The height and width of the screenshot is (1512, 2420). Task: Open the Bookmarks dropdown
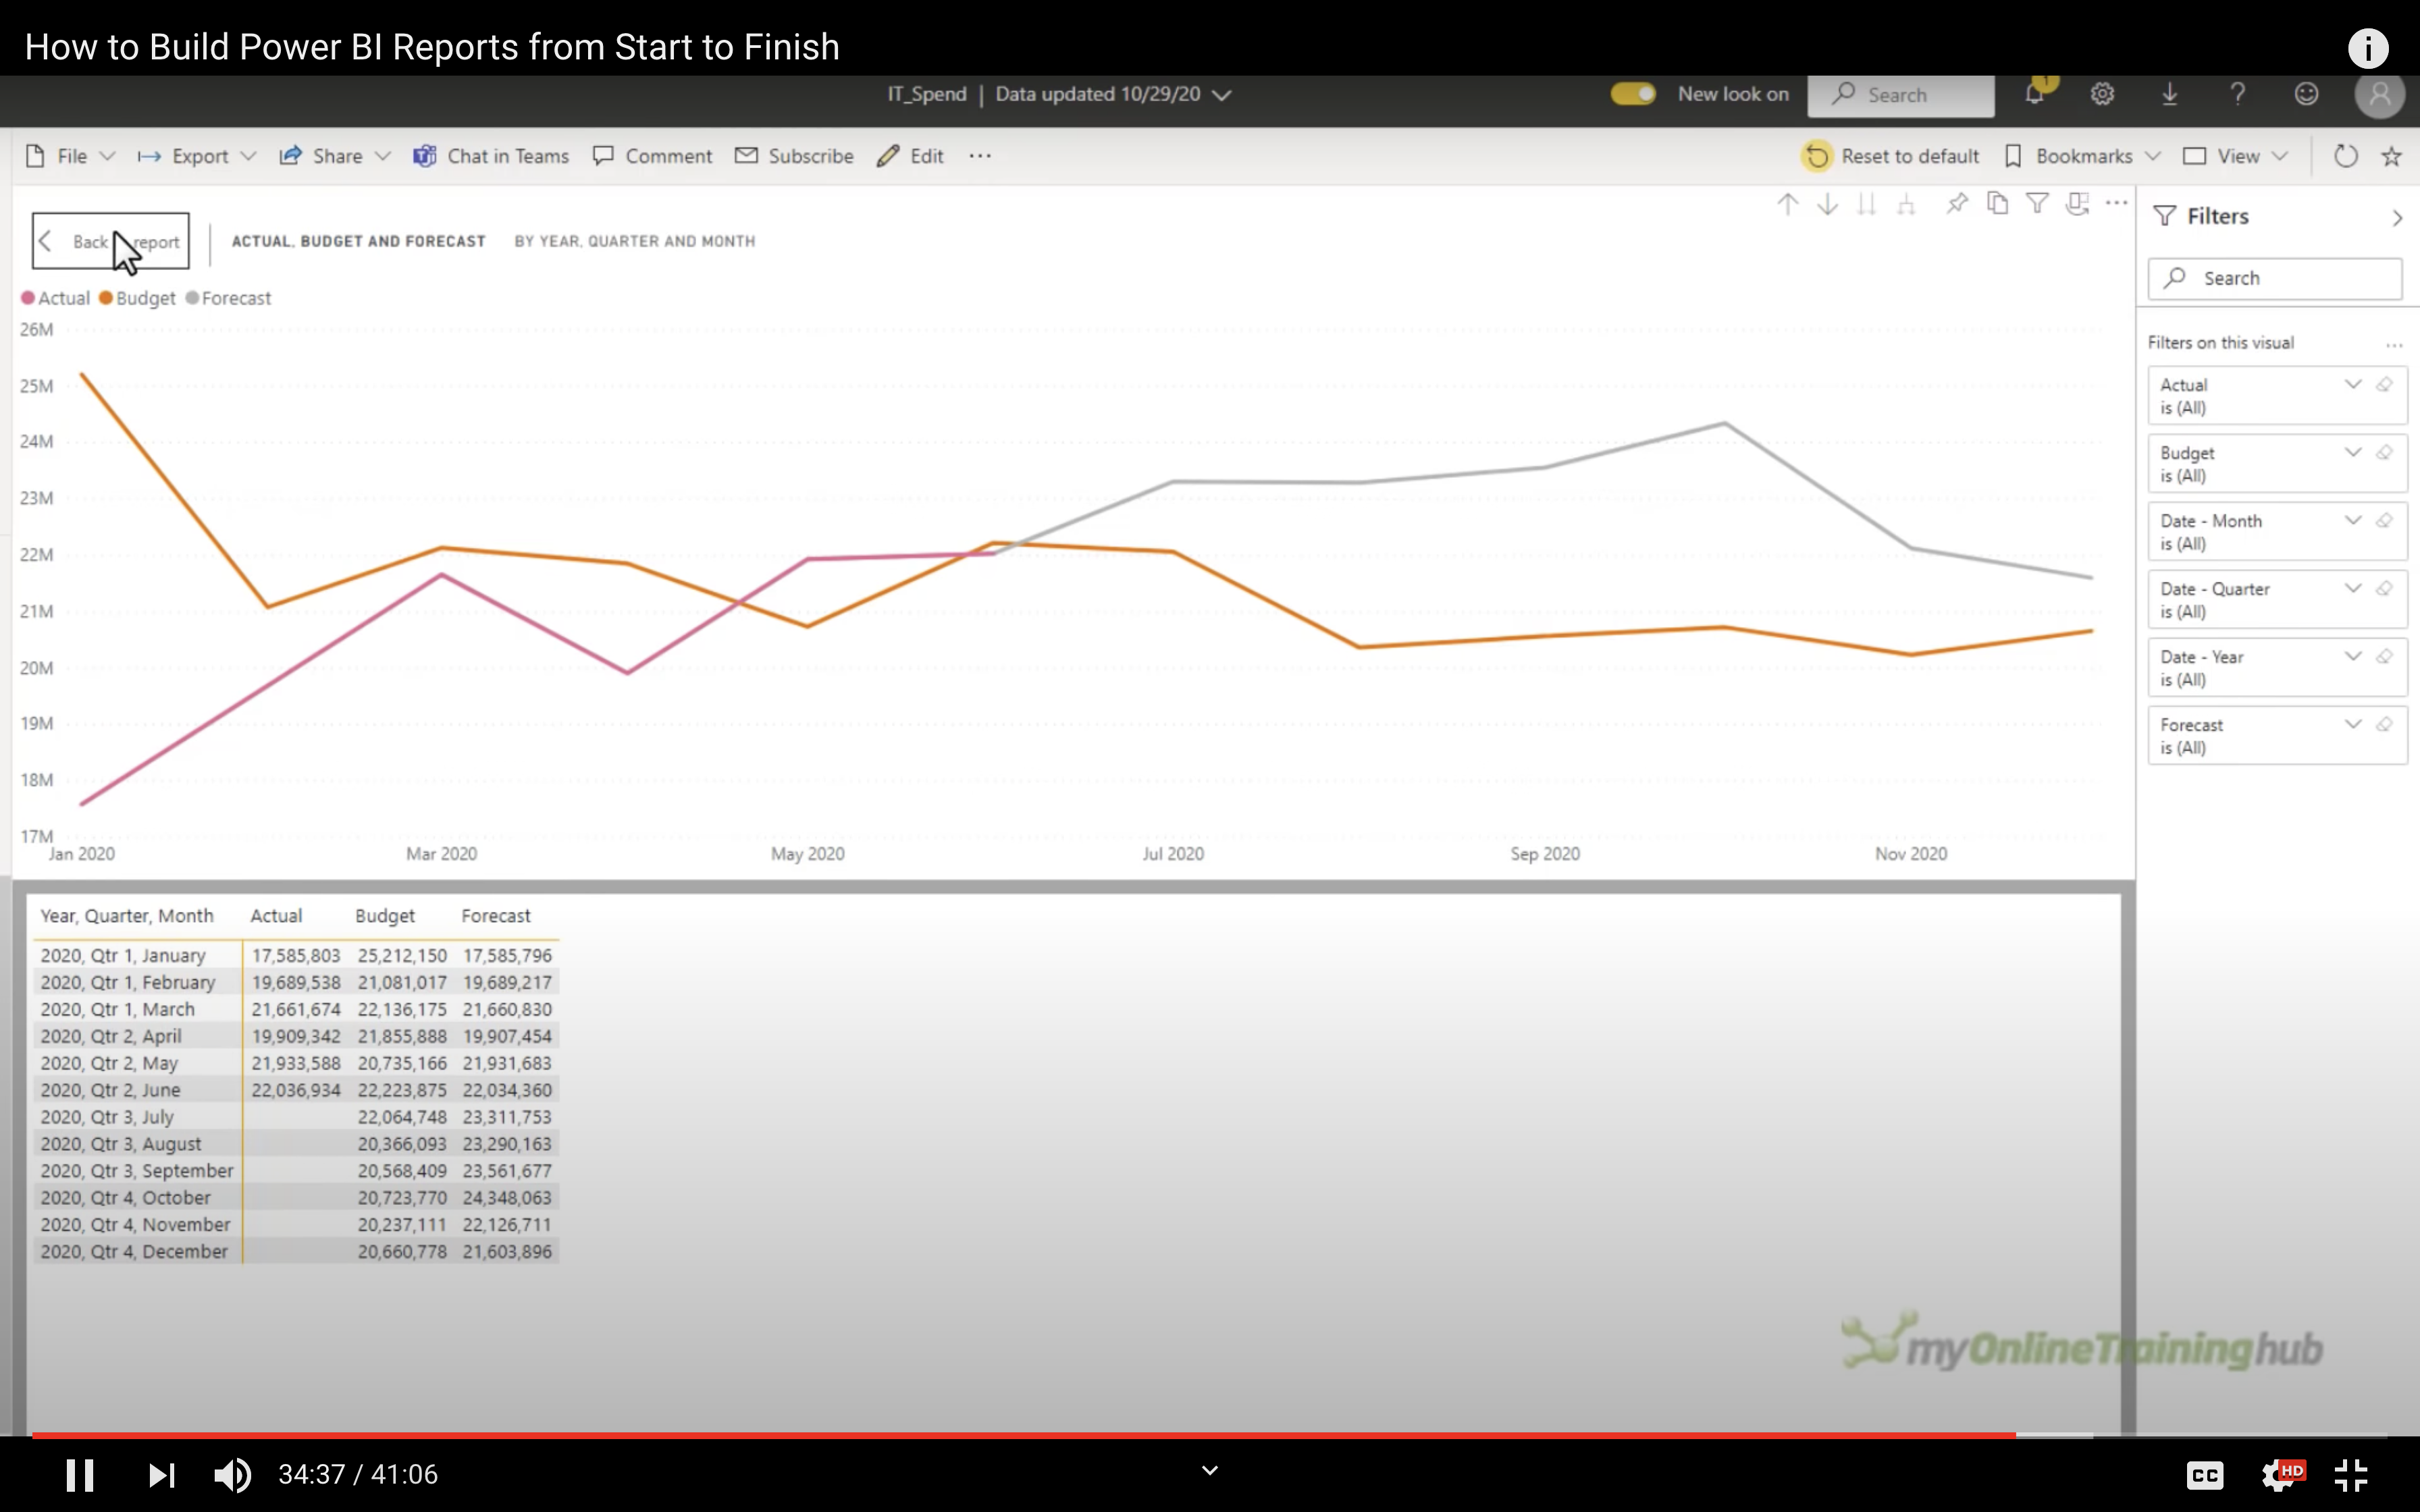click(x=2083, y=156)
